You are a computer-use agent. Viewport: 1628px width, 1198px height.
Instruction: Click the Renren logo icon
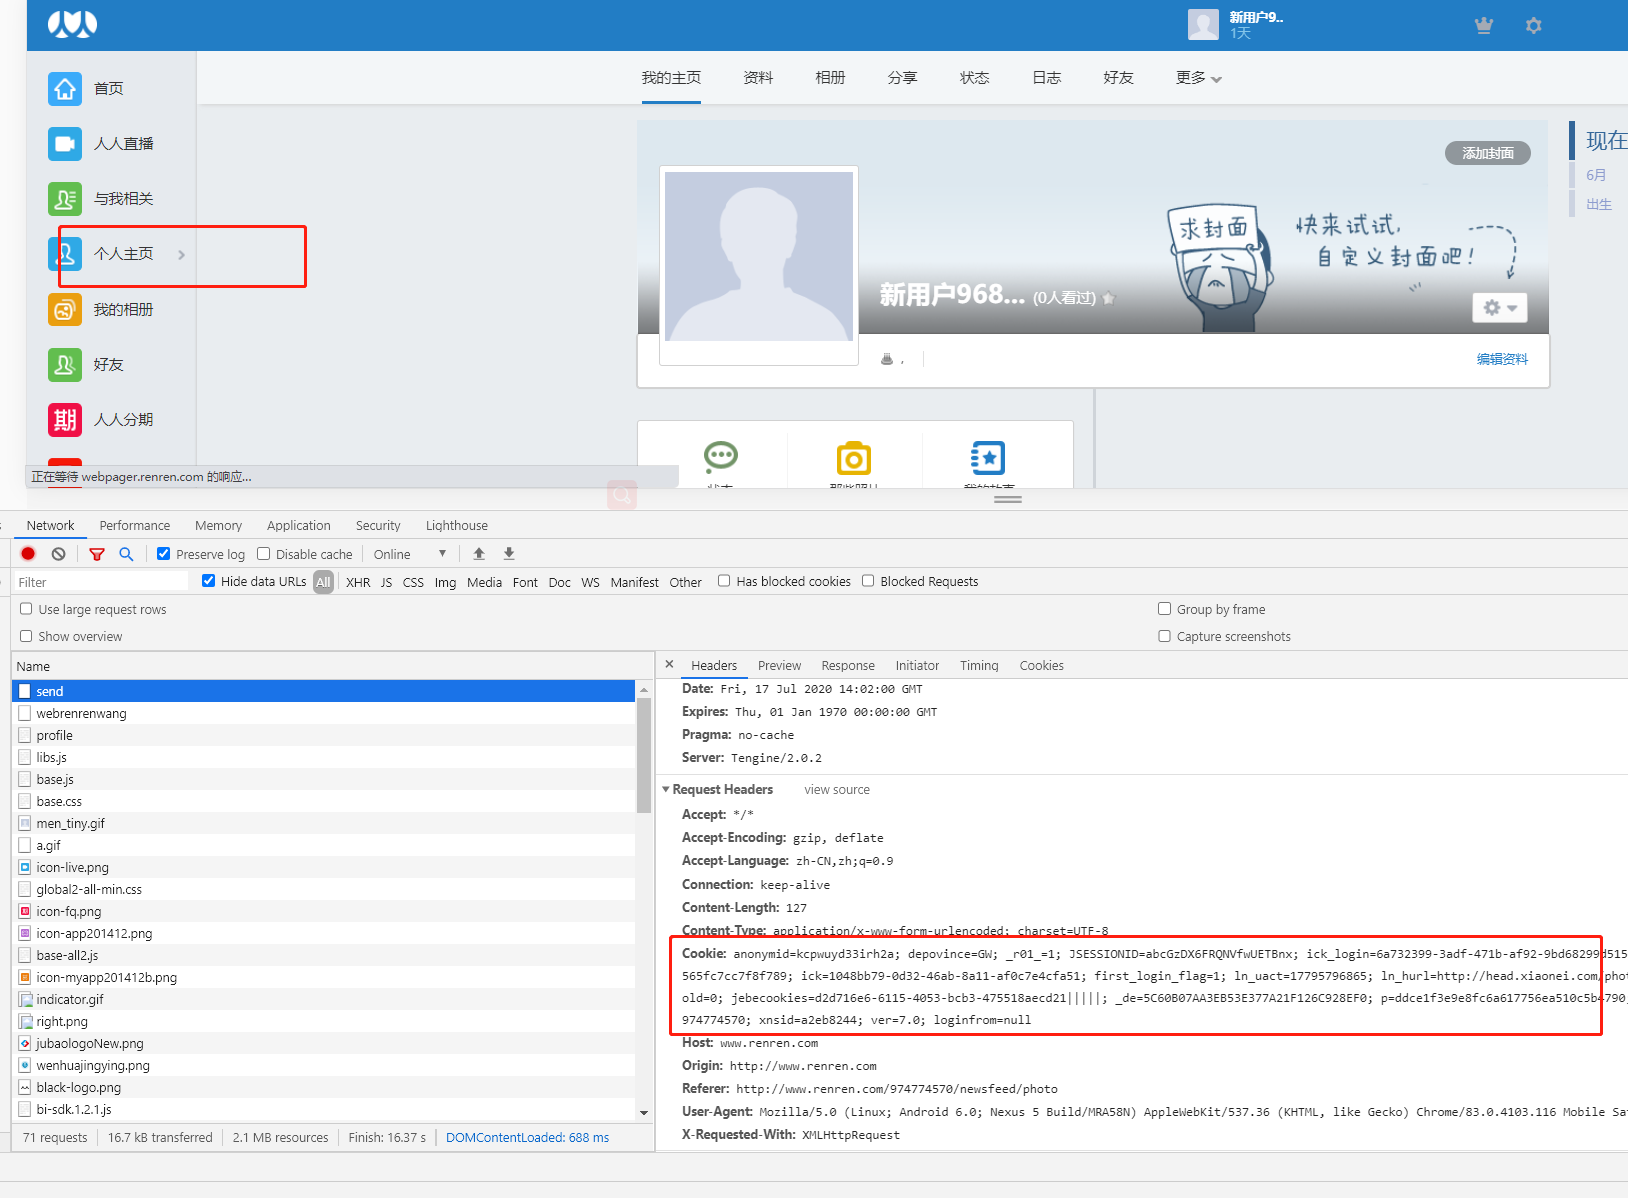click(72, 24)
